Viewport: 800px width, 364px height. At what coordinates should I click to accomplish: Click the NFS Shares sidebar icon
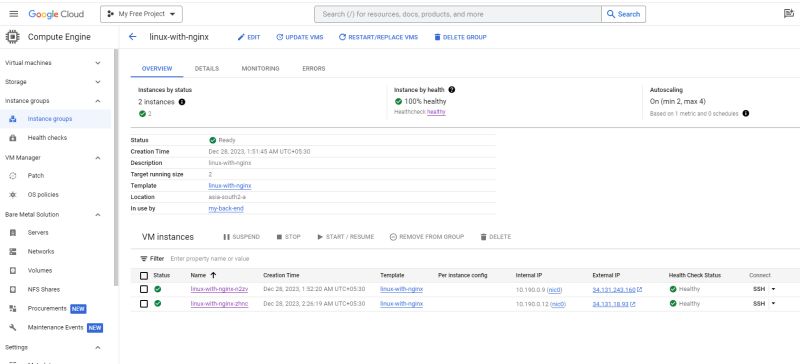(x=13, y=289)
